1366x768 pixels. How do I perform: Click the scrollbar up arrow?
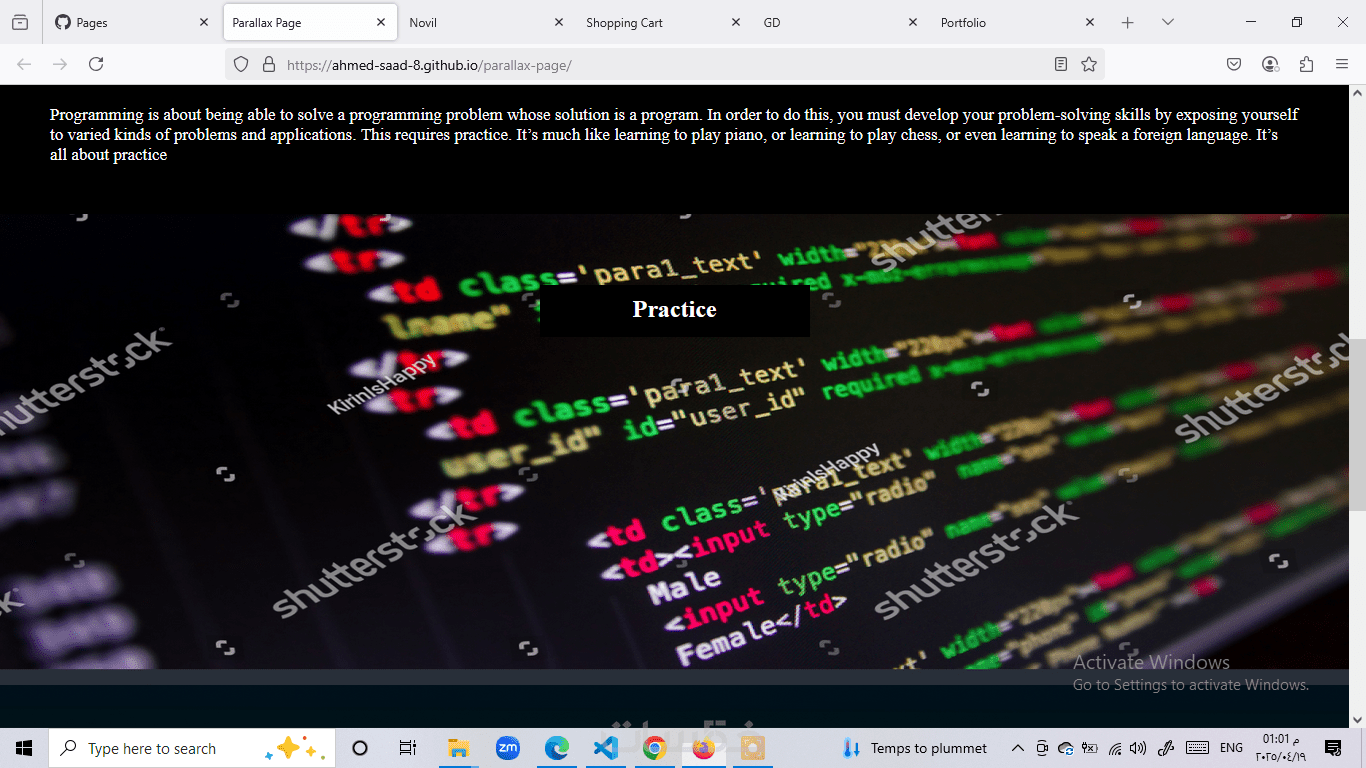pyautogui.click(x=1357, y=93)
